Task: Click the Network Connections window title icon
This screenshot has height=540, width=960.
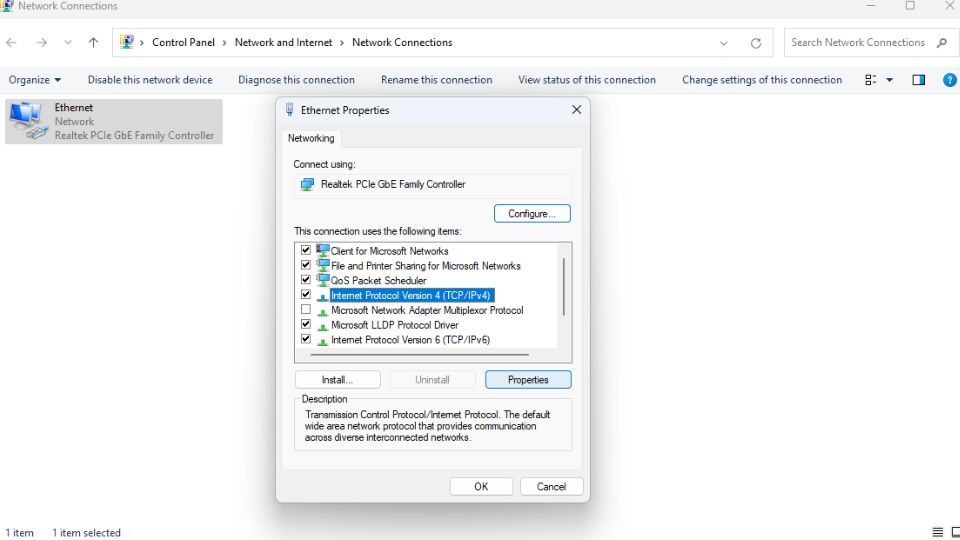Action: 7,6
